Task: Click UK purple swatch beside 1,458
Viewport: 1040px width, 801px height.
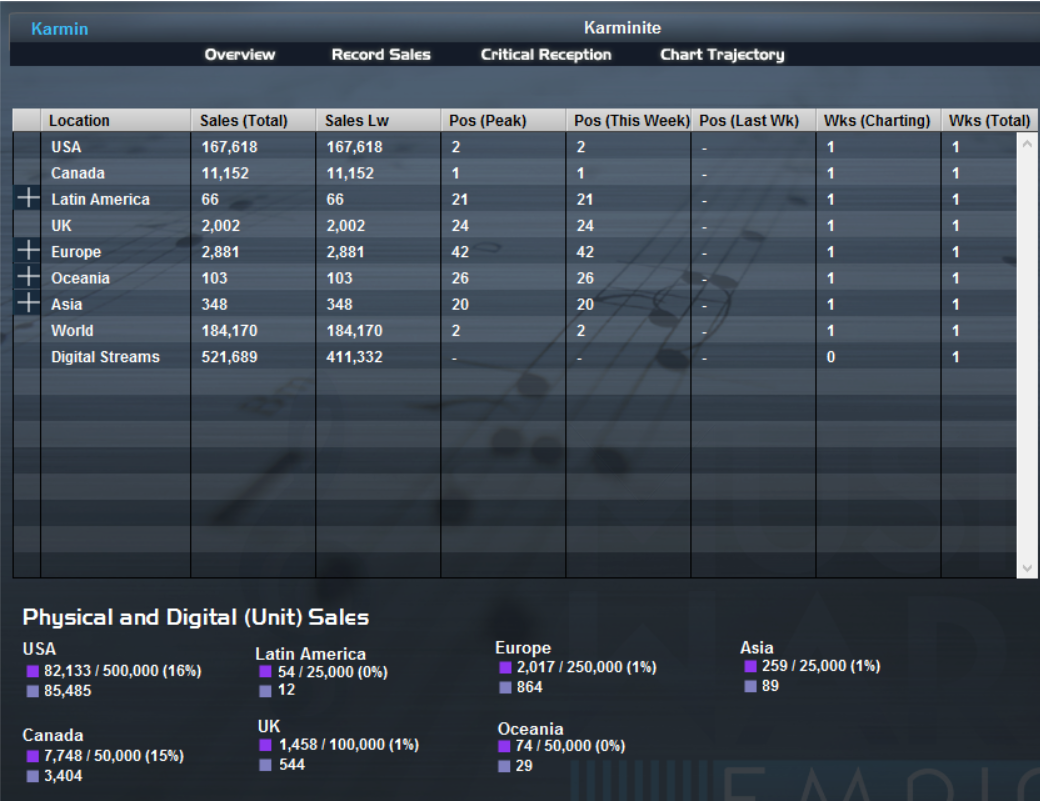Action: click(x=265, y=745)
